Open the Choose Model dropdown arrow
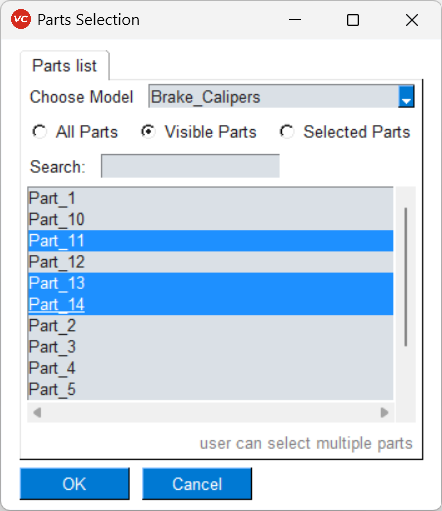Image resolution: width=442 pixels, height=511 pixels. (406, 97)
